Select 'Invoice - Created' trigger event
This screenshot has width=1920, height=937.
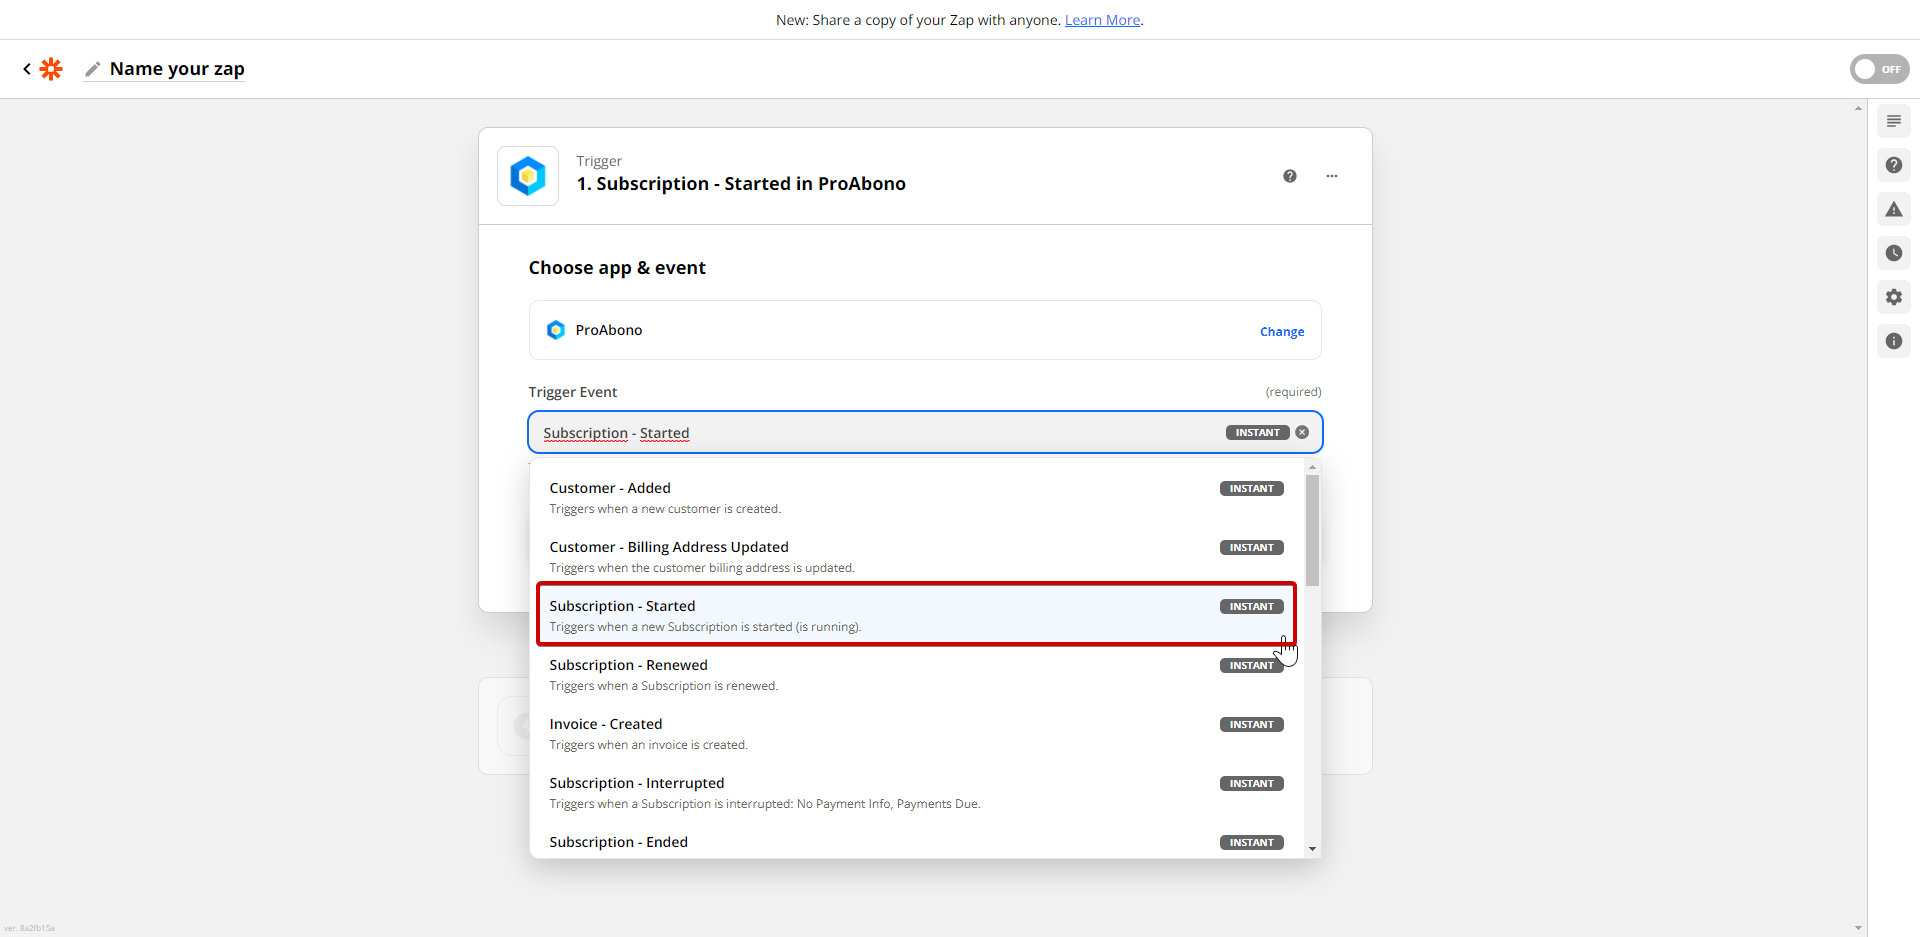pos(917,734)
